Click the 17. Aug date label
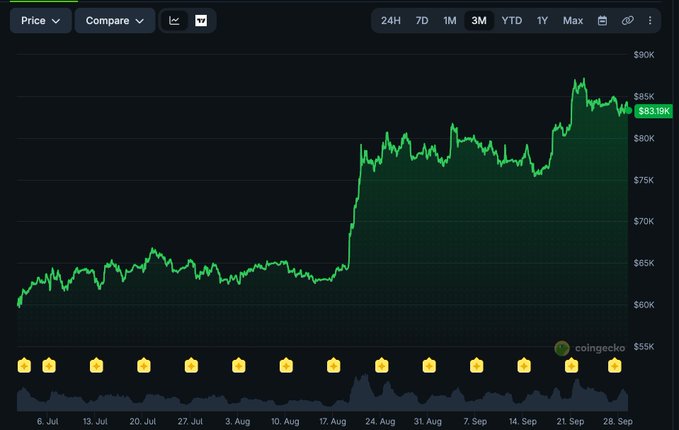The width and height of the screenshot is (679, 430). point(333,421)
